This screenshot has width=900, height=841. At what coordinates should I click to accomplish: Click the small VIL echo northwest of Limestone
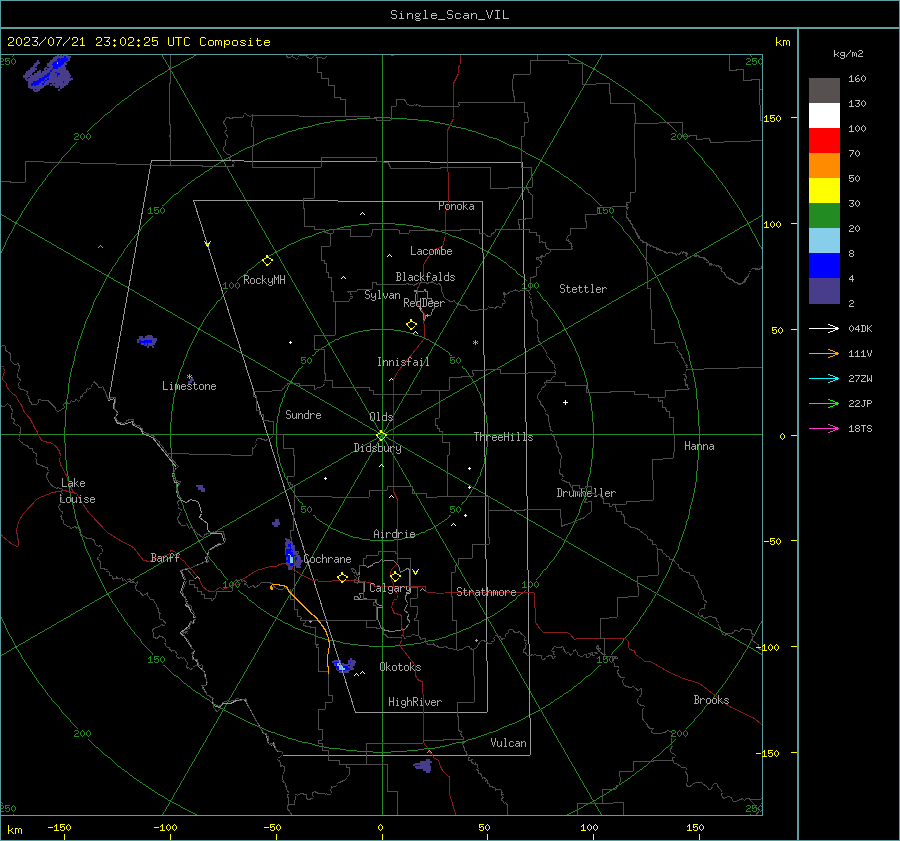click(x=148, y=341)
